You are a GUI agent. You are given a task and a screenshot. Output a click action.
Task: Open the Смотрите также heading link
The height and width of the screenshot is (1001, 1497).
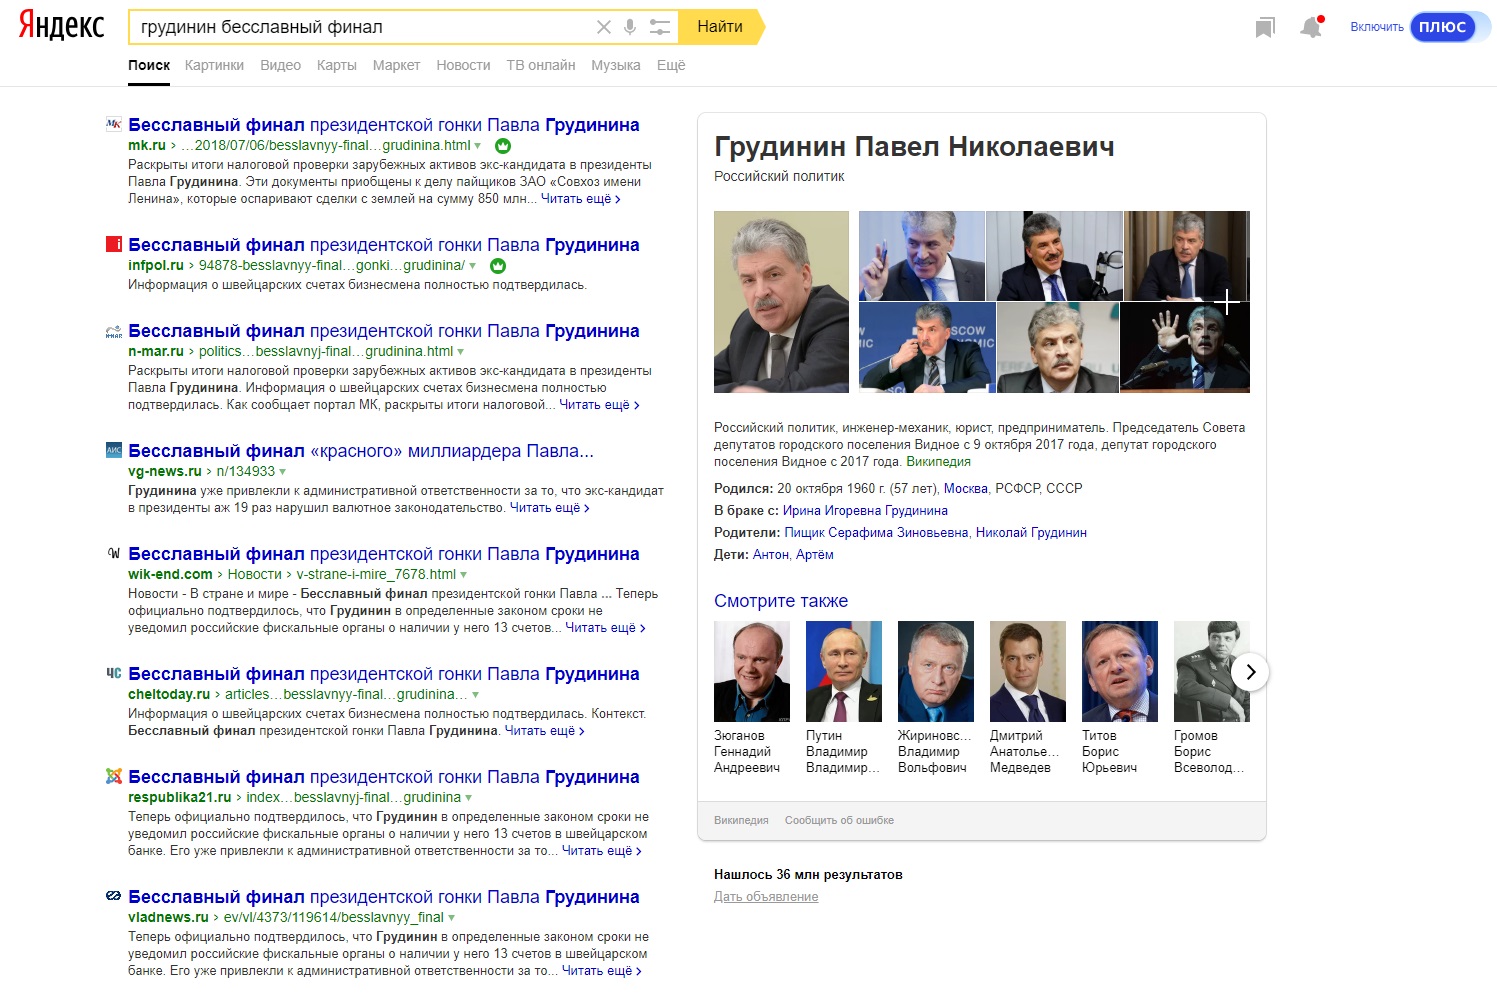coord(781,601)
